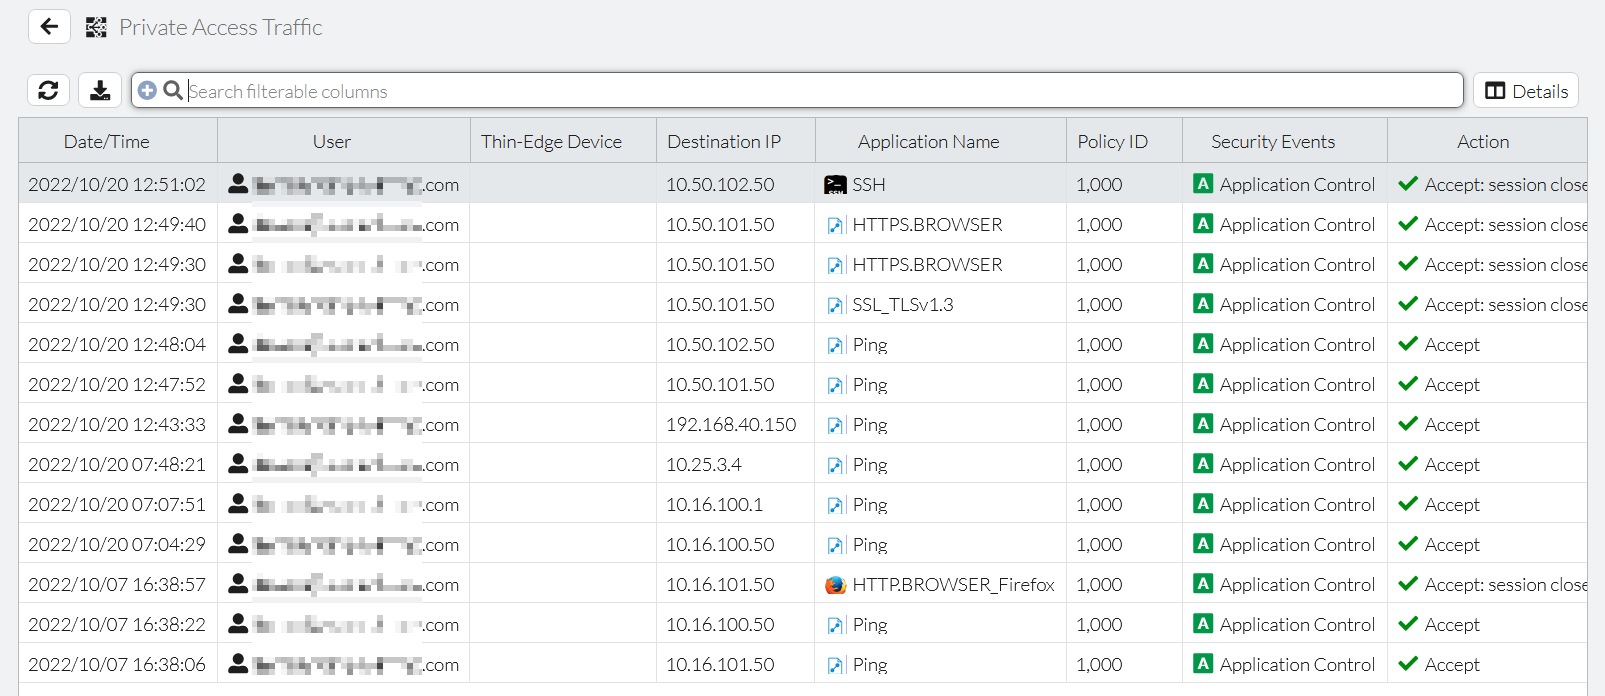The image size is (1605, 696).
Task: Click the Private Access Traffic title icon
Action: tap(96, 28)
